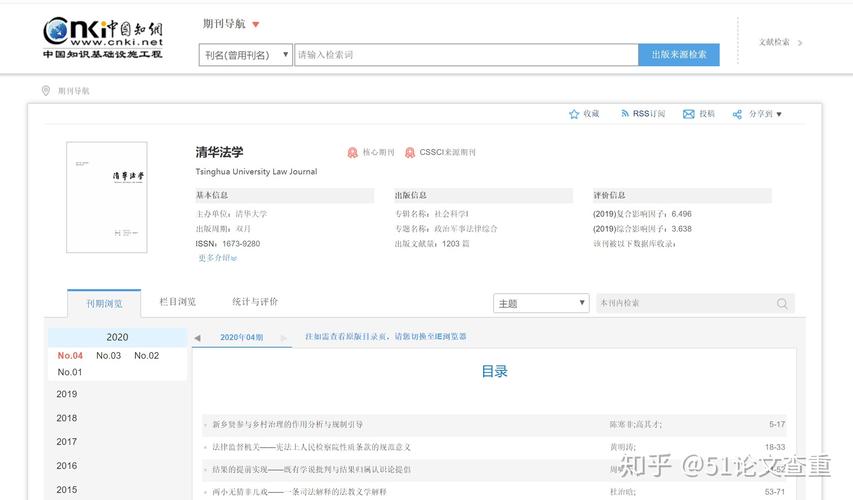Open the 主题 dropdown
The height and width of the screenshot is (500, 853).
(x=541, y=303)
